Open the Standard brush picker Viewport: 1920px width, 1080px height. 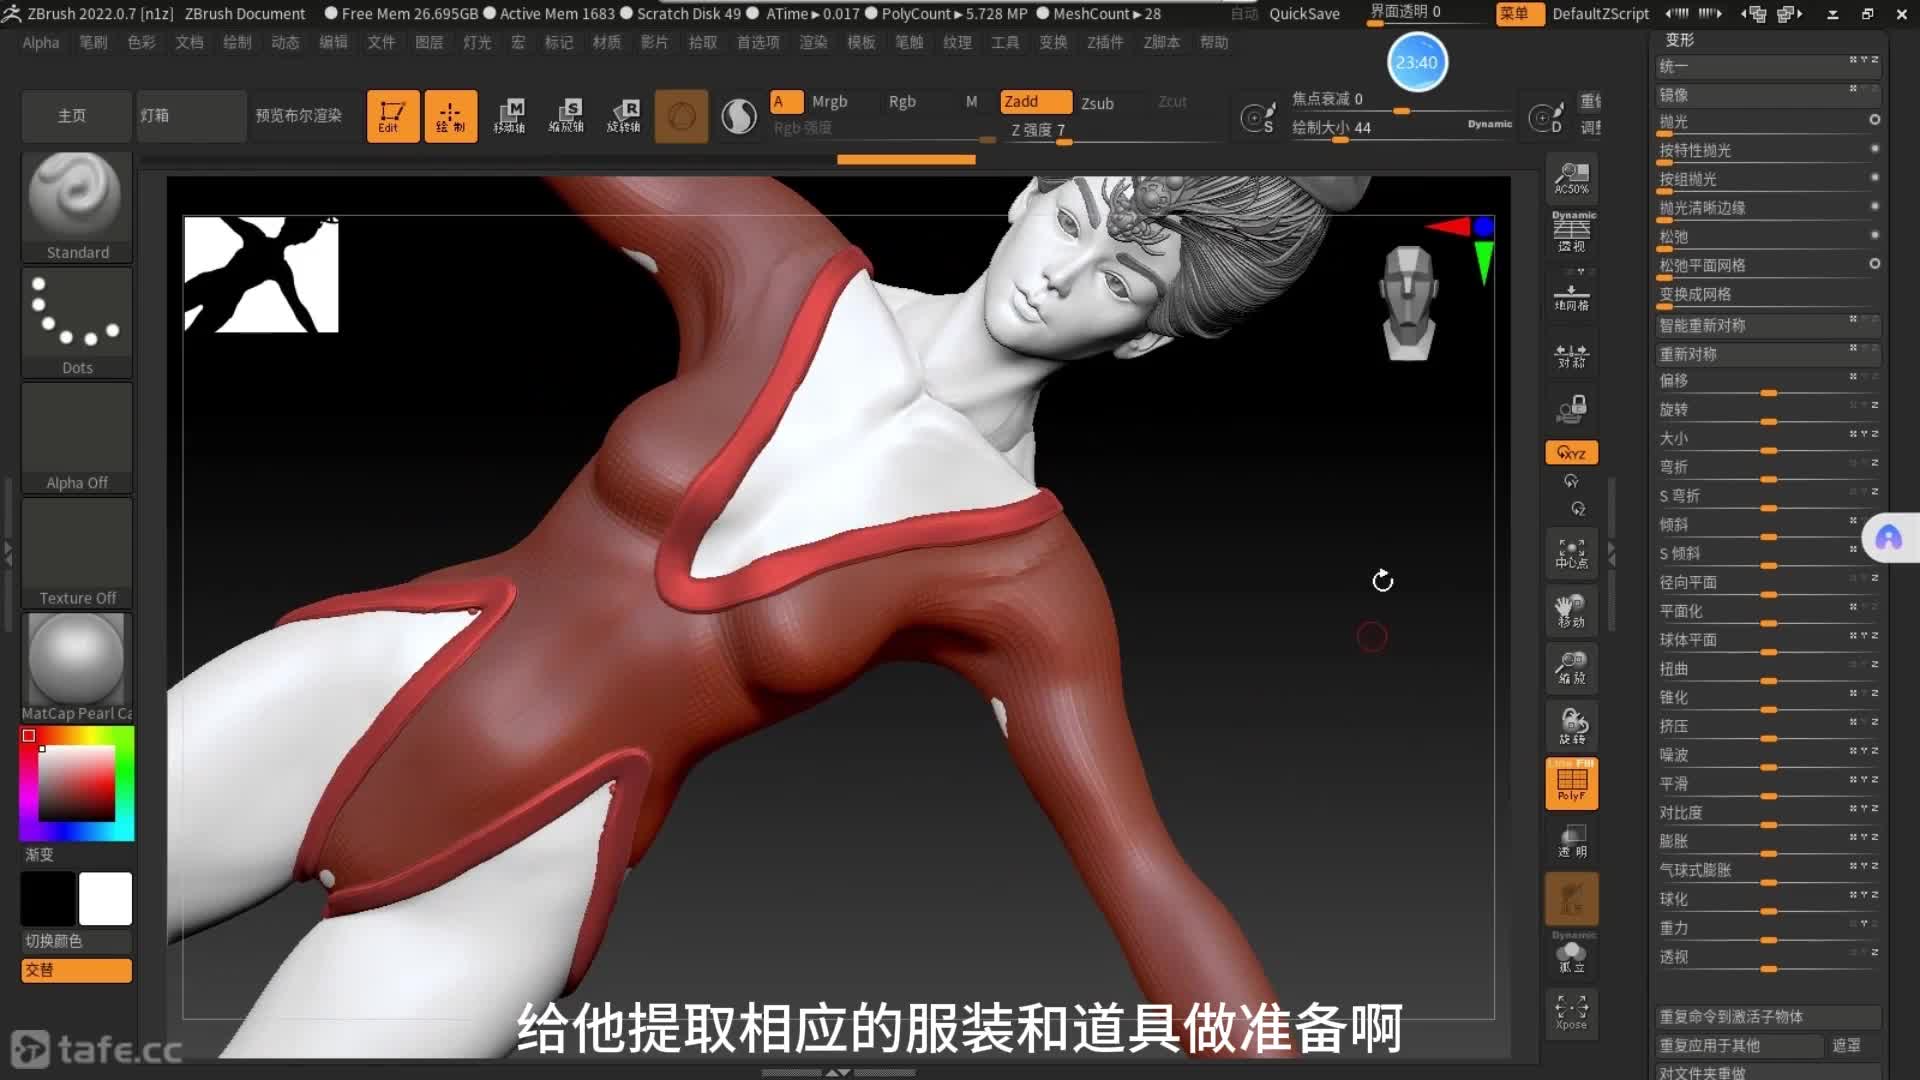click(x=77, y=207)
